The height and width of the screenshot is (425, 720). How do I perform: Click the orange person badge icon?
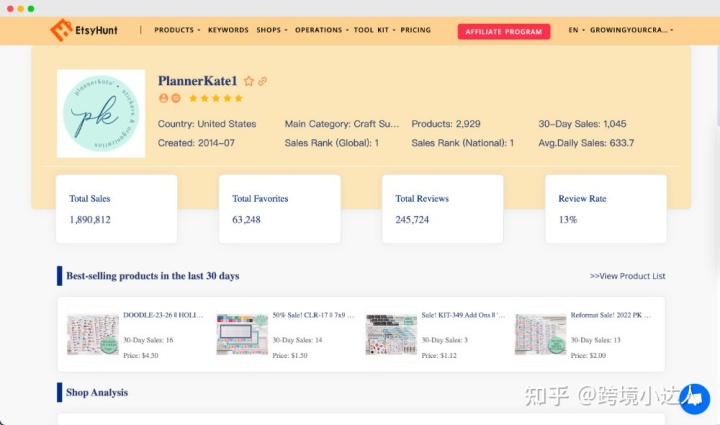163,98
